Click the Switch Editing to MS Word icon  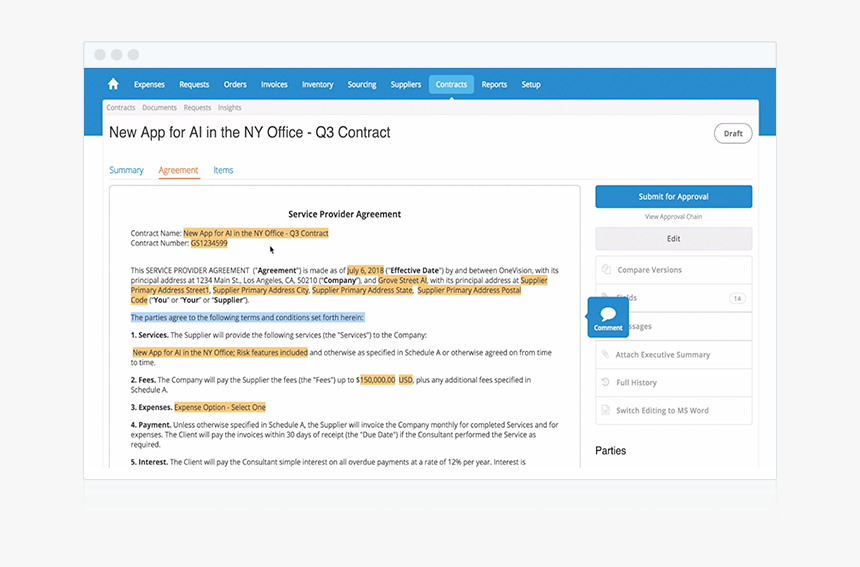click(x=605, y=411)
